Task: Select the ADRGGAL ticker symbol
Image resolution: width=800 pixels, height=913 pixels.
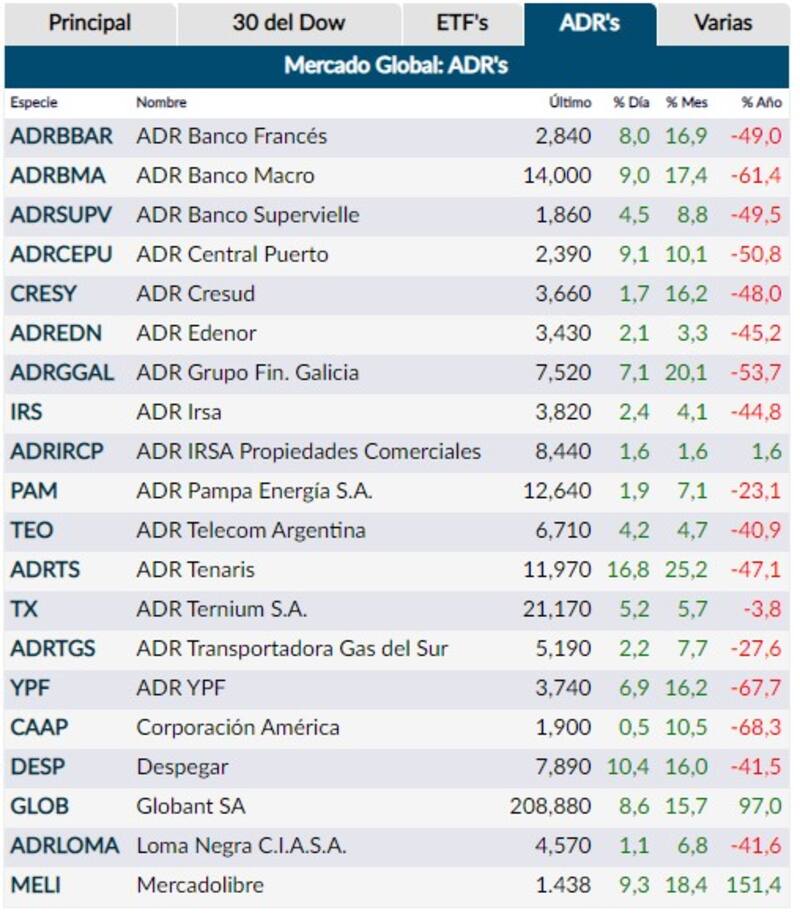Action: 62,373
